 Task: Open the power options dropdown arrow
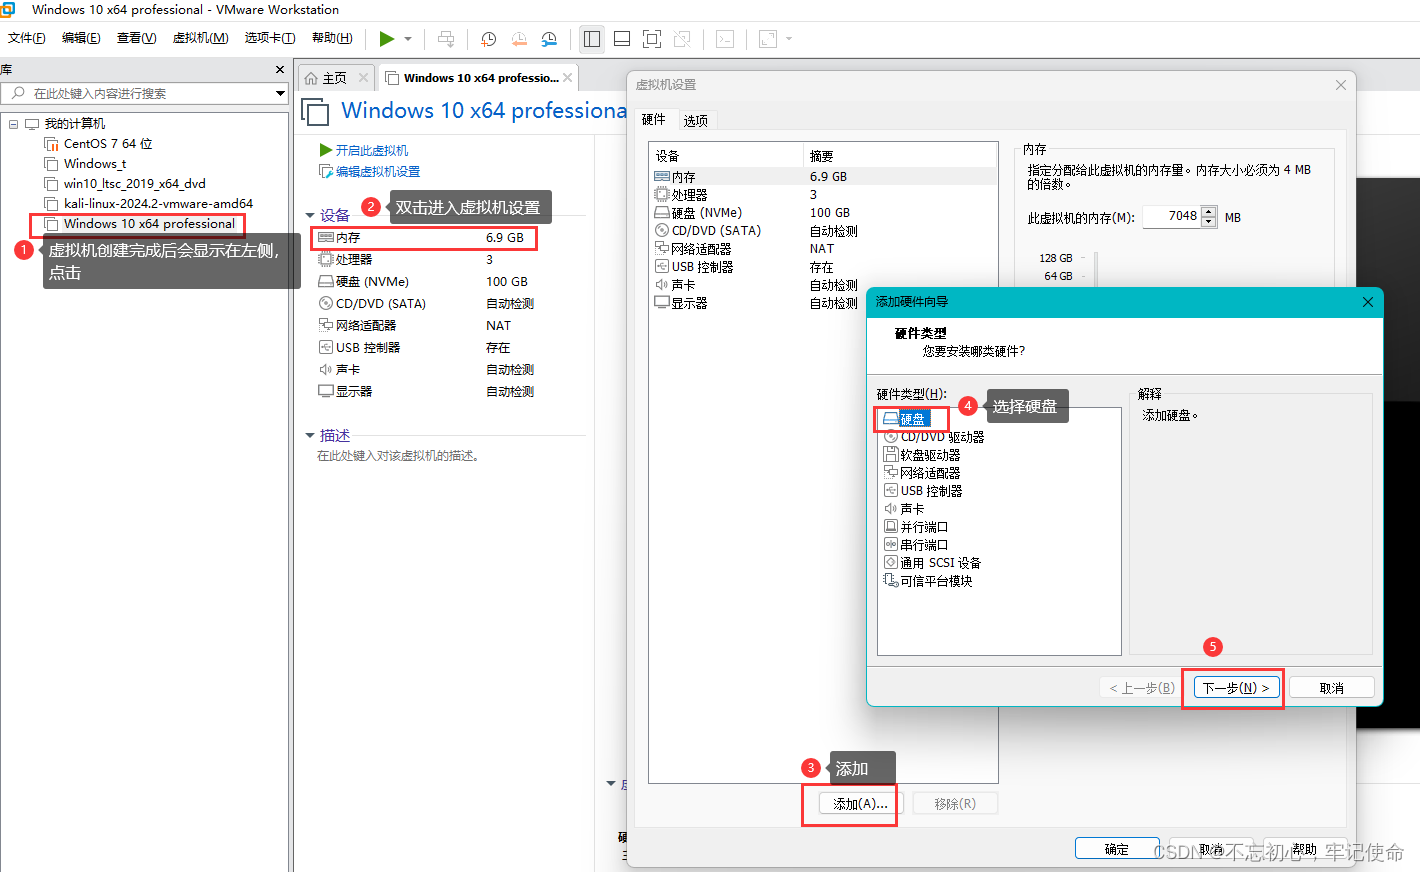[x=408, y=39]
